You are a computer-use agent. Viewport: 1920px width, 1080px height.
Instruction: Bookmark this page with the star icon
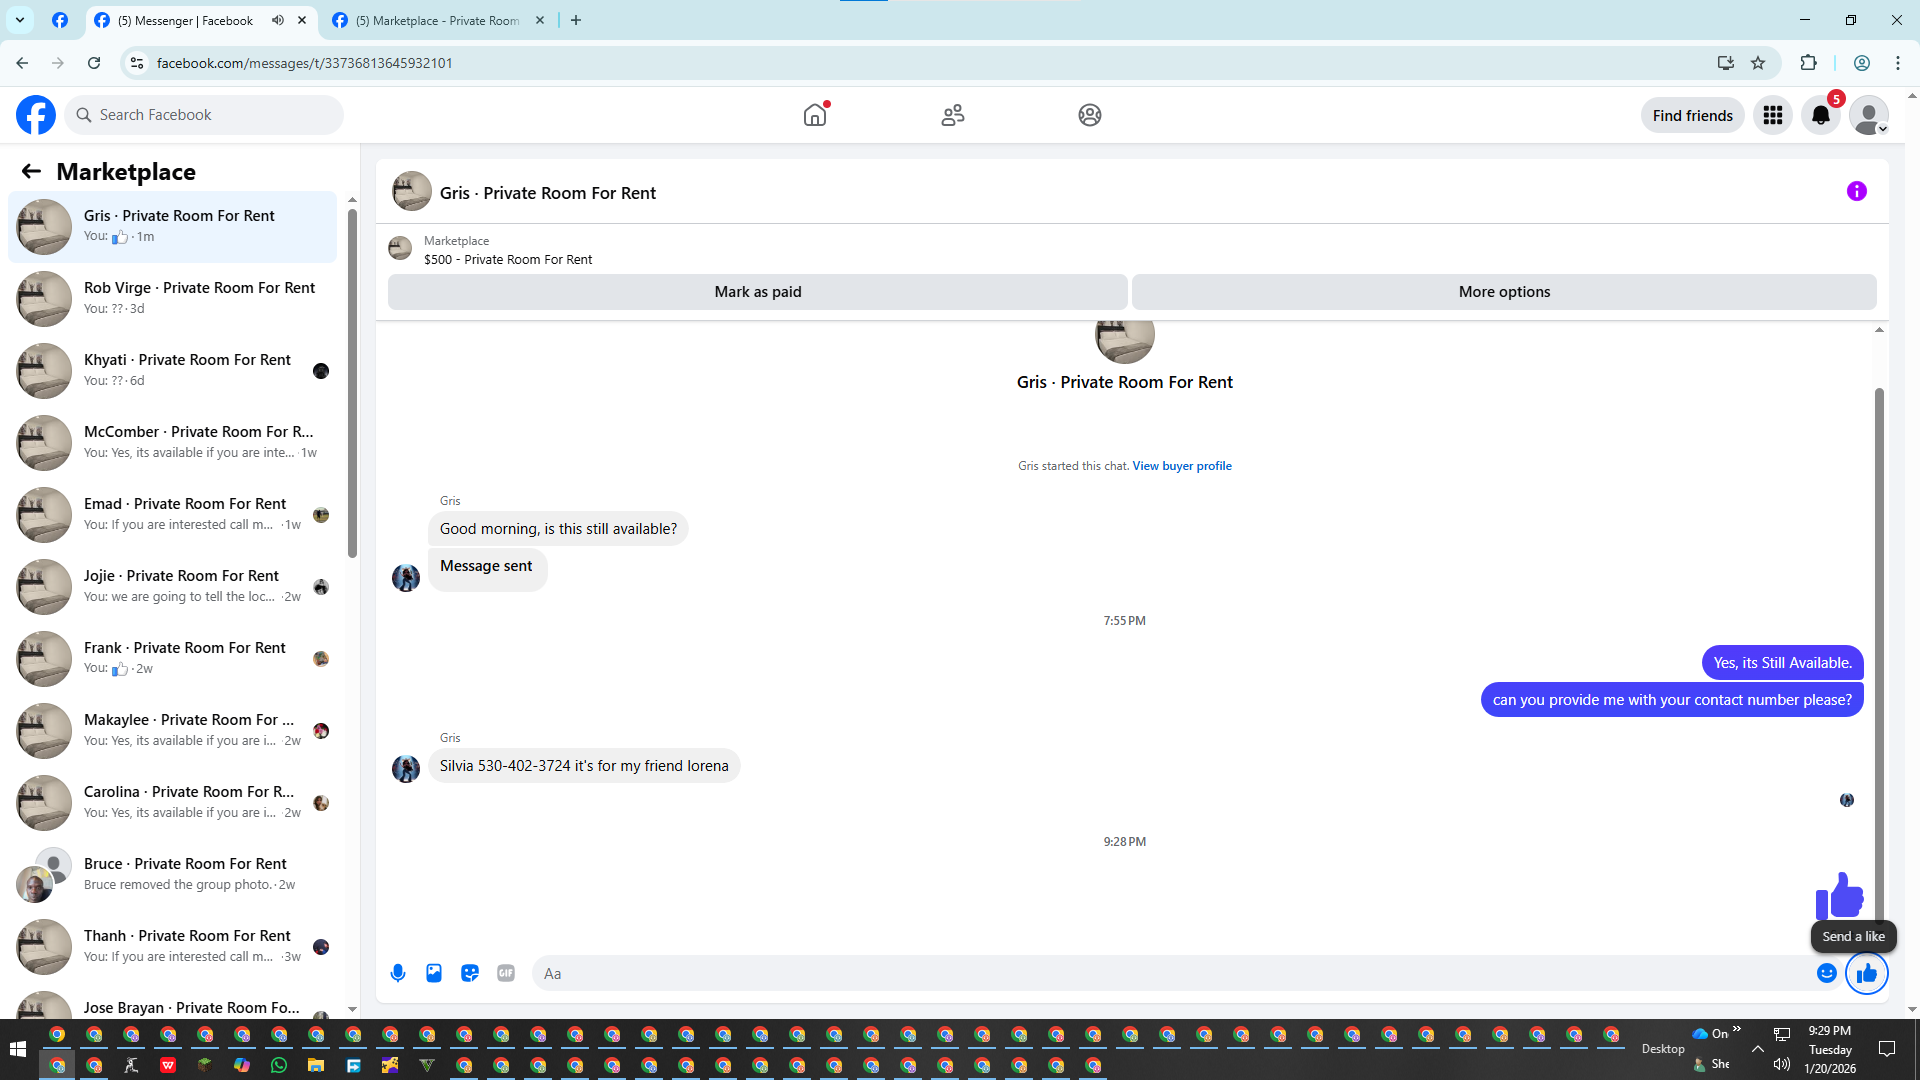tap(1758, 63)
